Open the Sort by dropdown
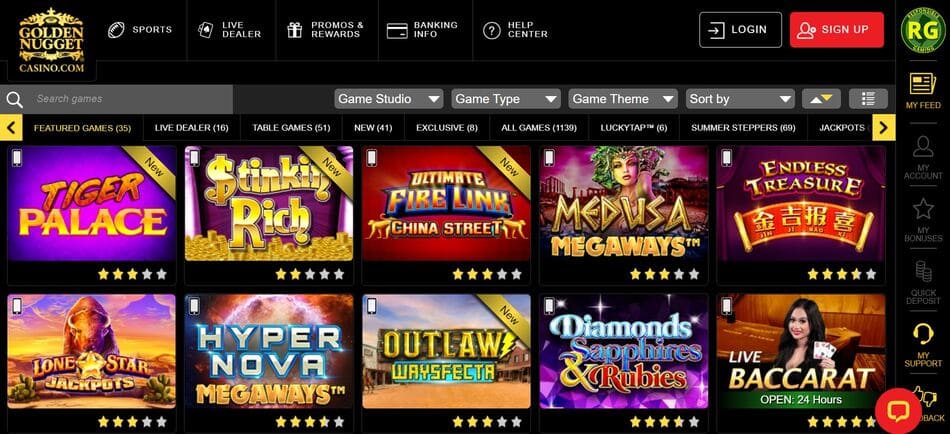This screenshot has width=950, height=434. click(x=740, y=99)
